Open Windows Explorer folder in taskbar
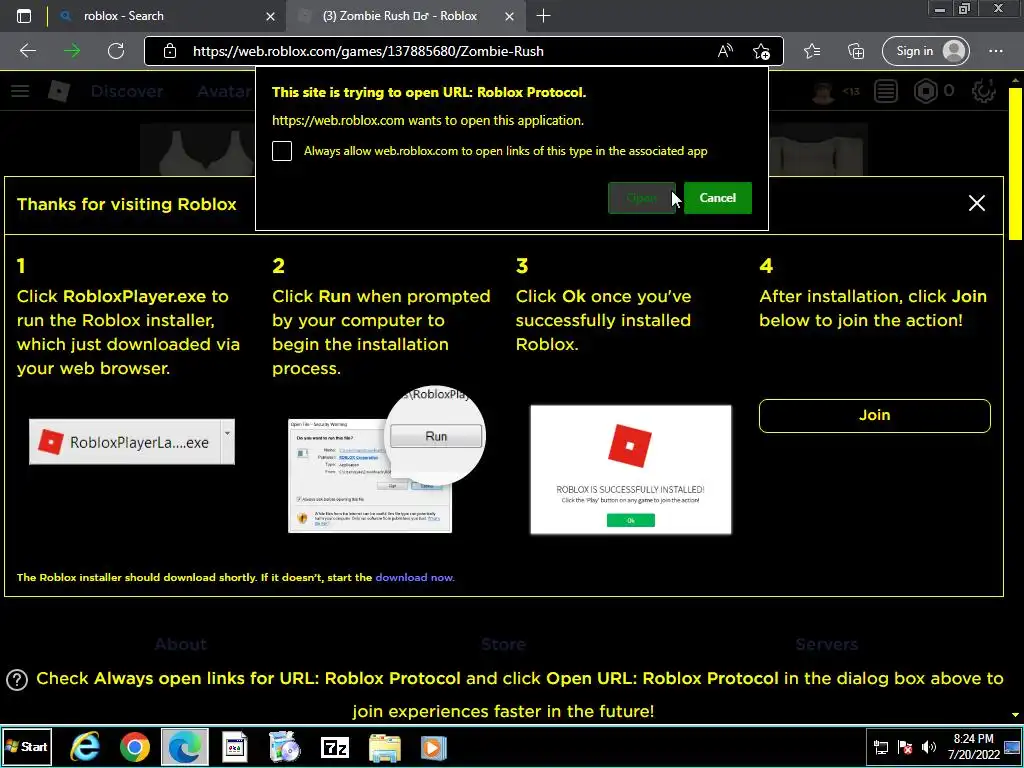The height and width of the screenshot is (768, 1024). (x=385, y=747)
